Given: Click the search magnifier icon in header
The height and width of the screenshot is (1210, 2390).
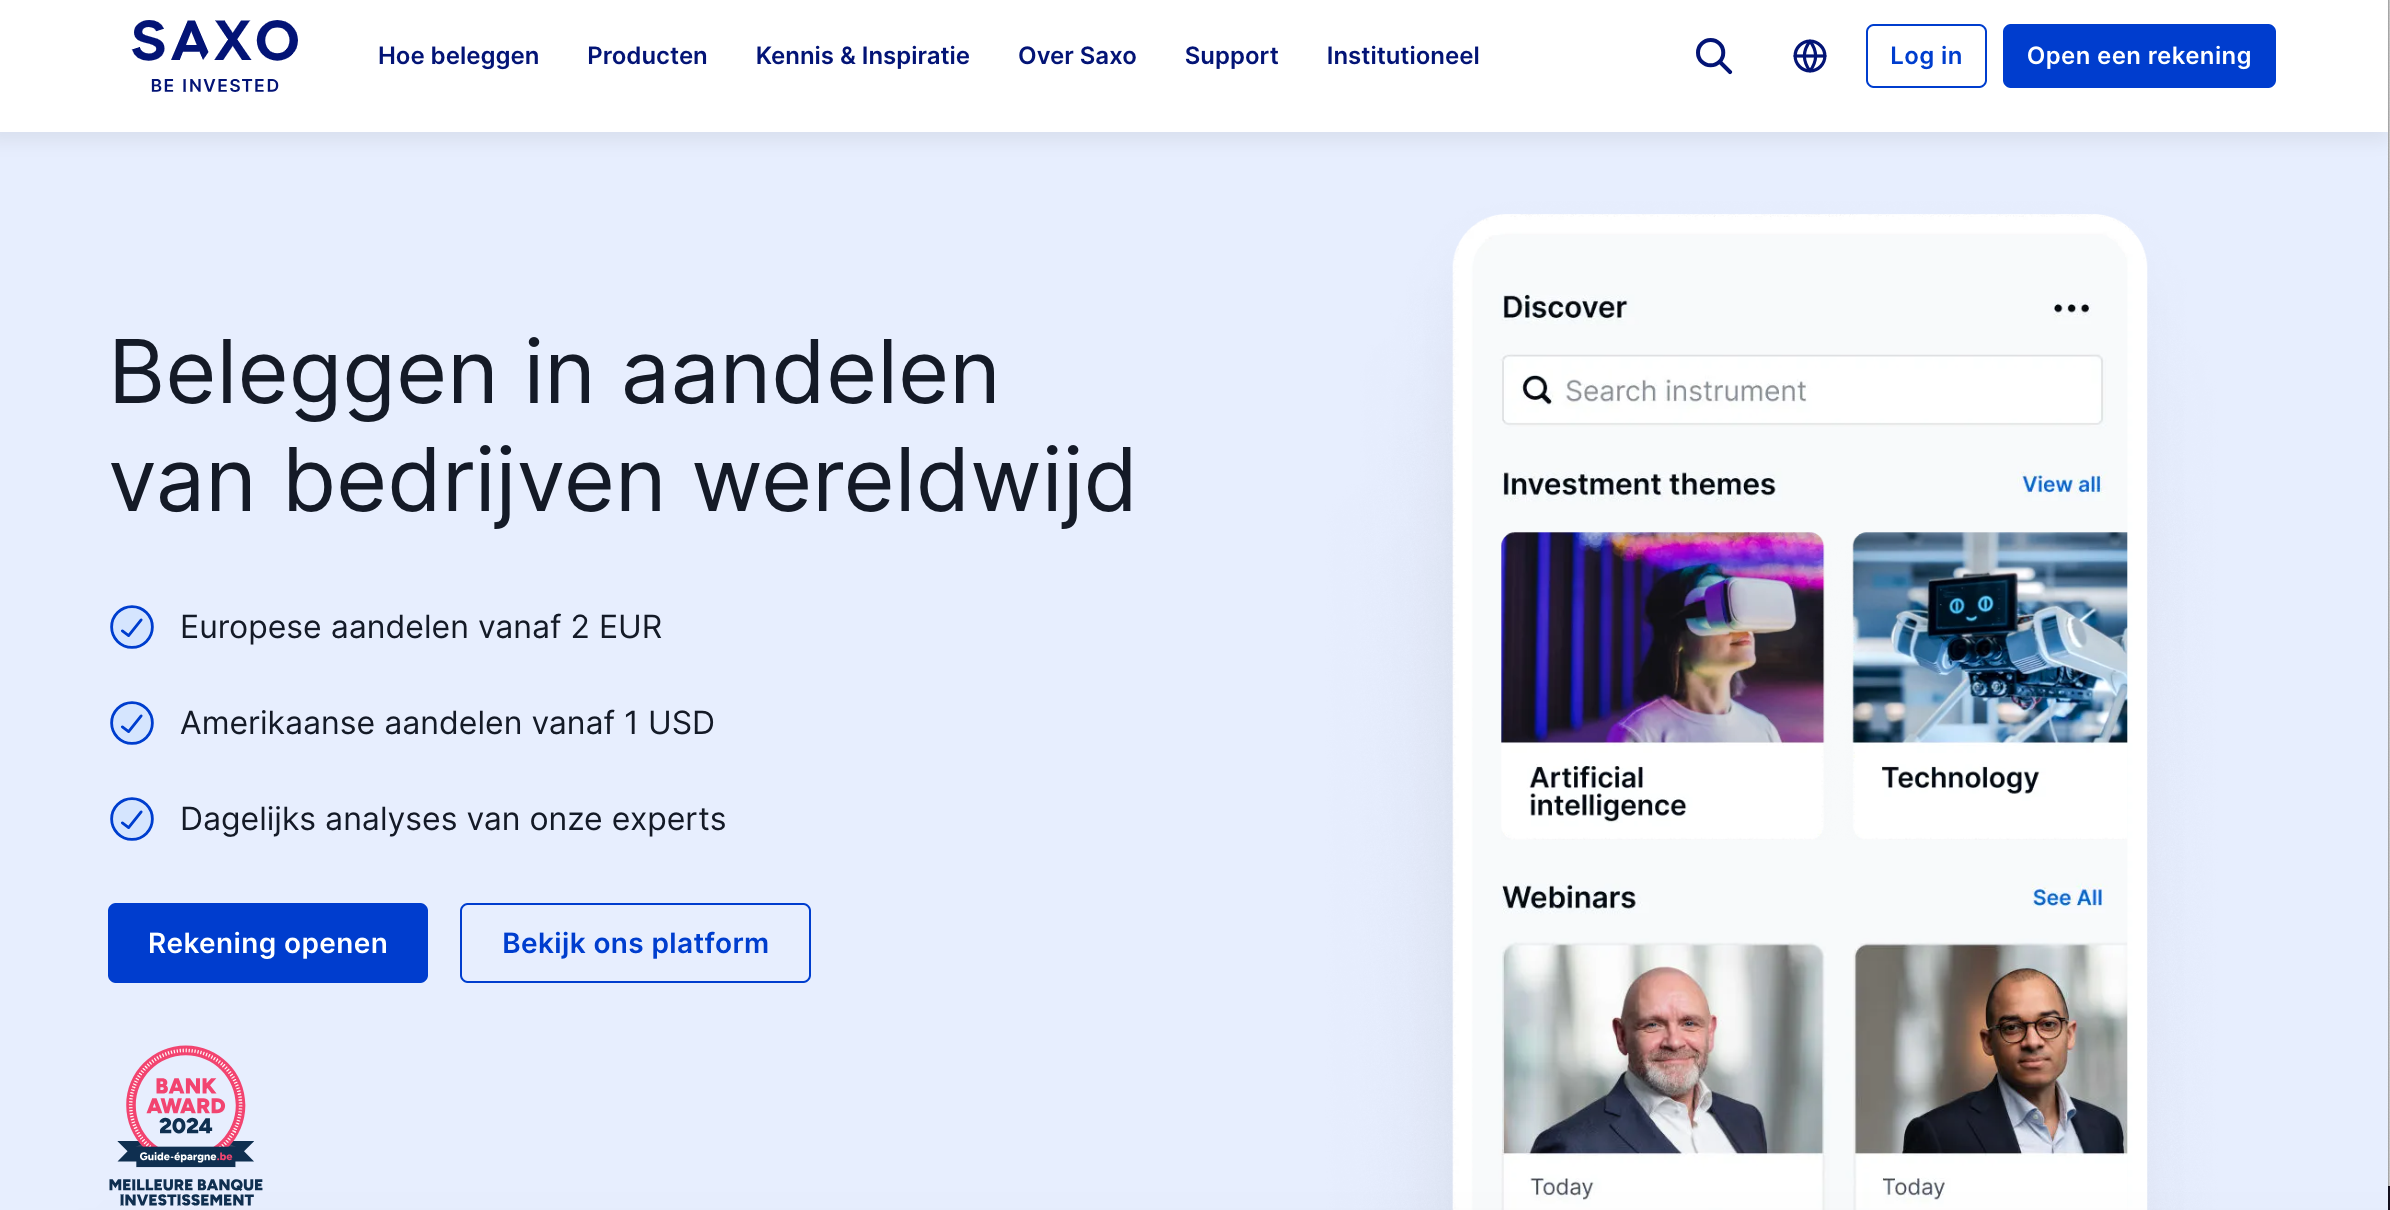Looking at the screenshot, I should (1713, 56).
